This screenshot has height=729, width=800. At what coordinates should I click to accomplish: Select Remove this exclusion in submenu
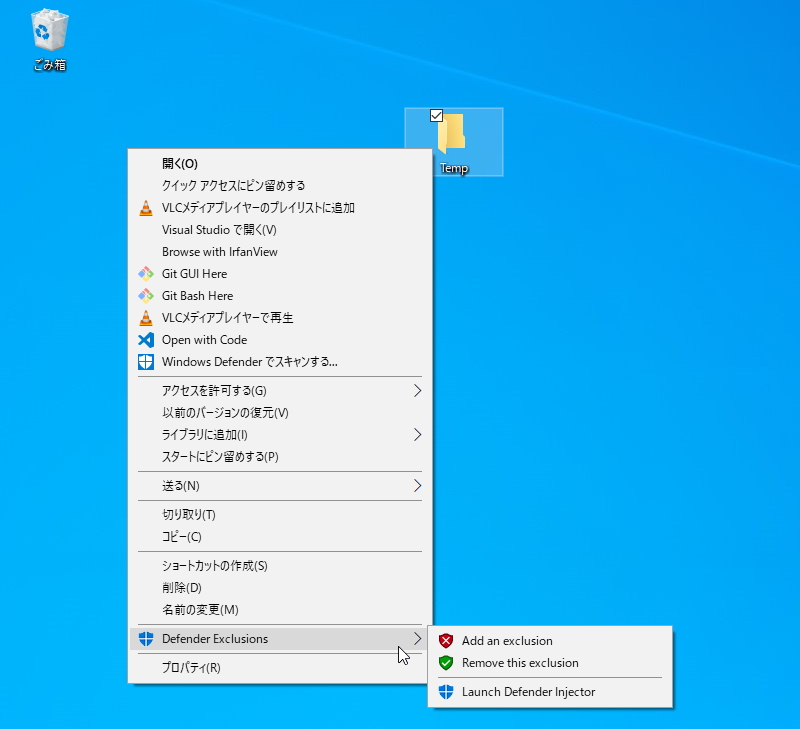[x=550, y=663]
